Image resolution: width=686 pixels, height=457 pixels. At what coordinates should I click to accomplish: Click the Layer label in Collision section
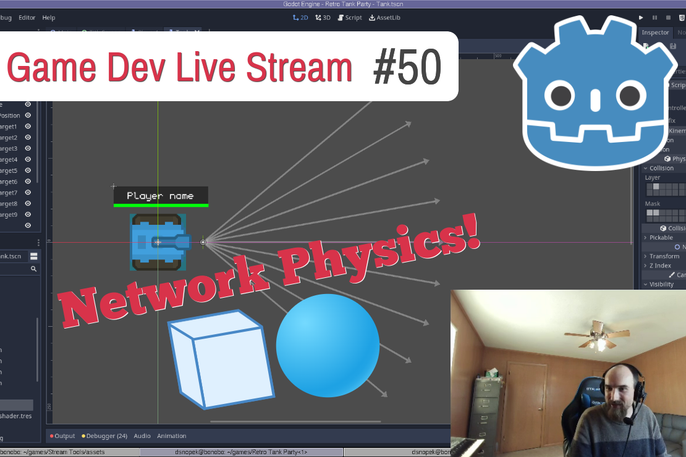(x=652, y=178)
